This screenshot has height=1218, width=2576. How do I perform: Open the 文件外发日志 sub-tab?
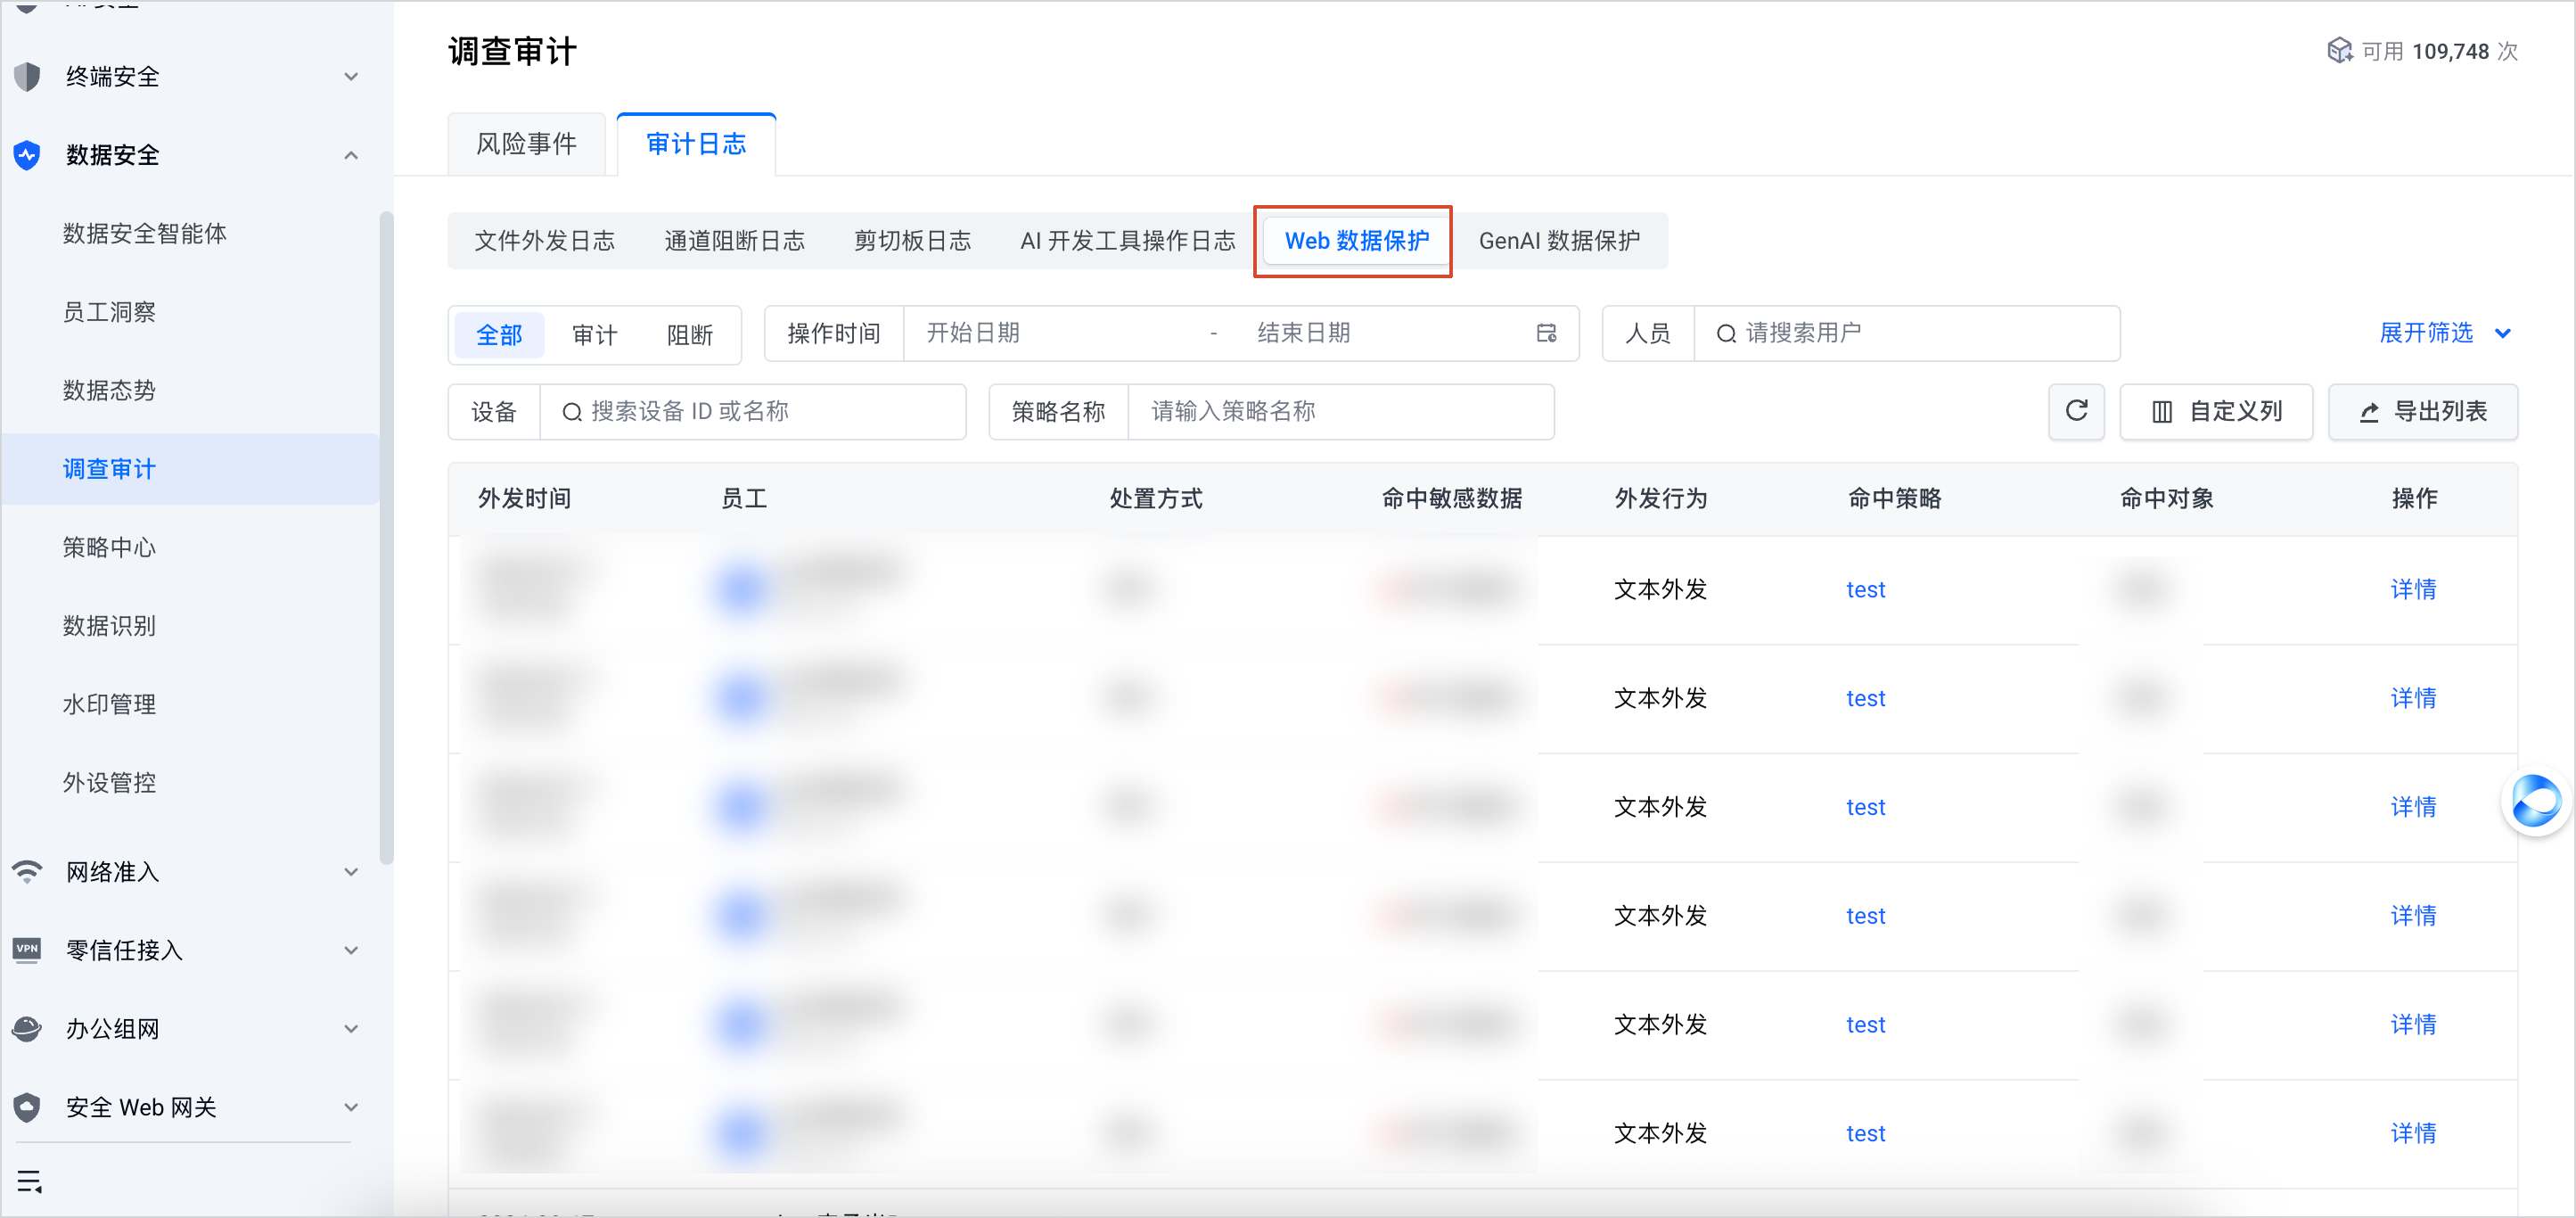pyautogui.click(x=544, y=241)
